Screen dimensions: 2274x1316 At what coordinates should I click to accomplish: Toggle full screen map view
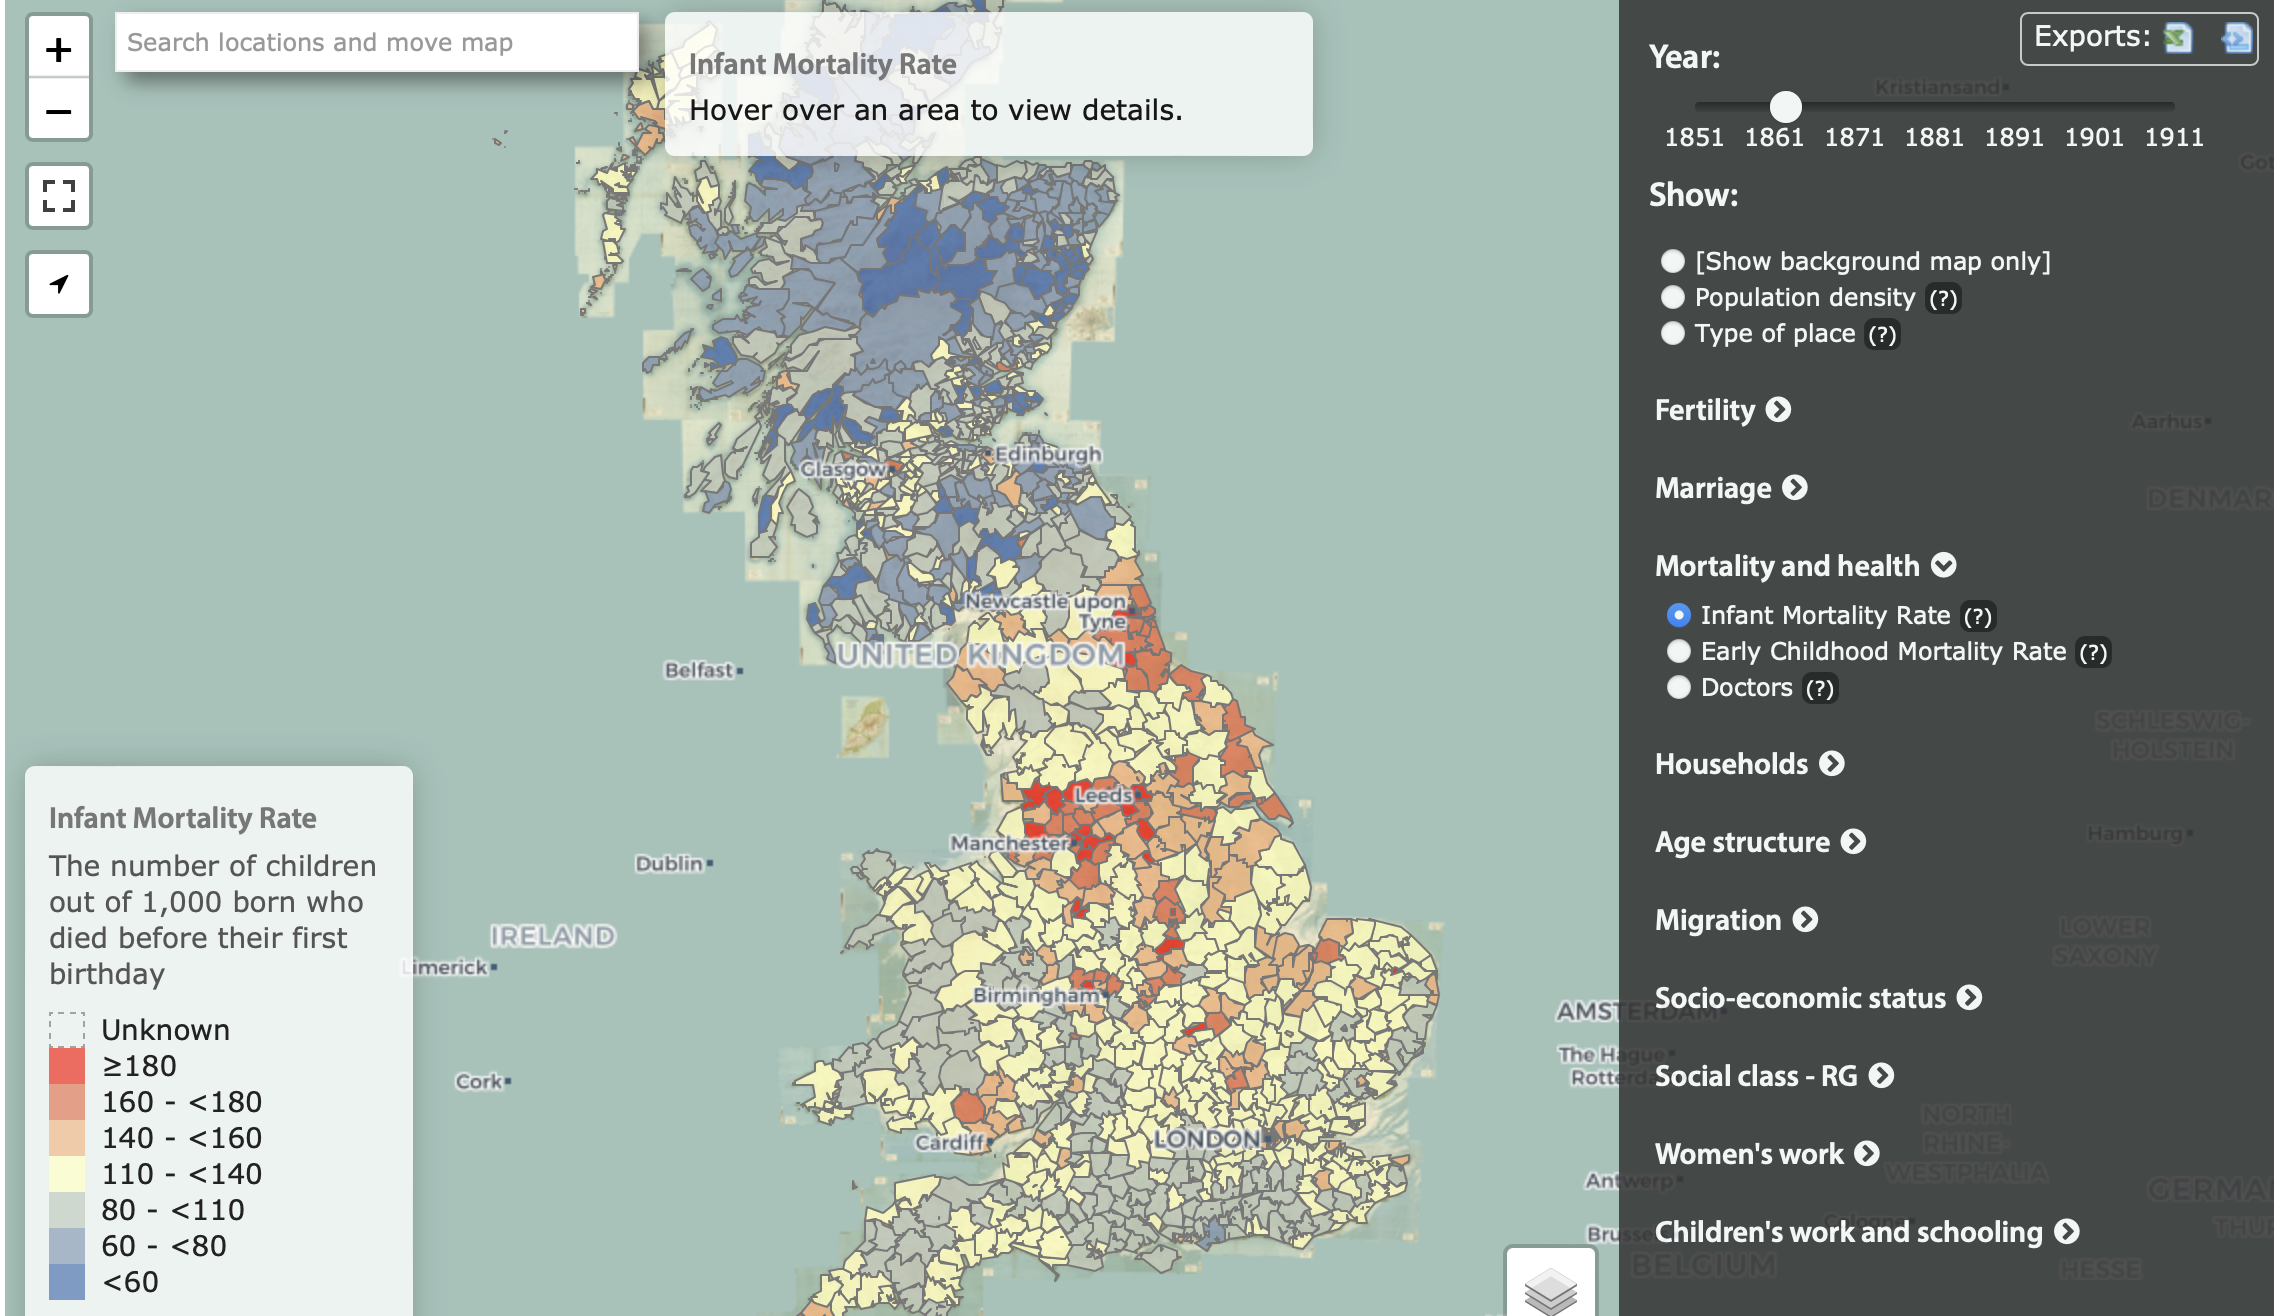pos(59,196)
